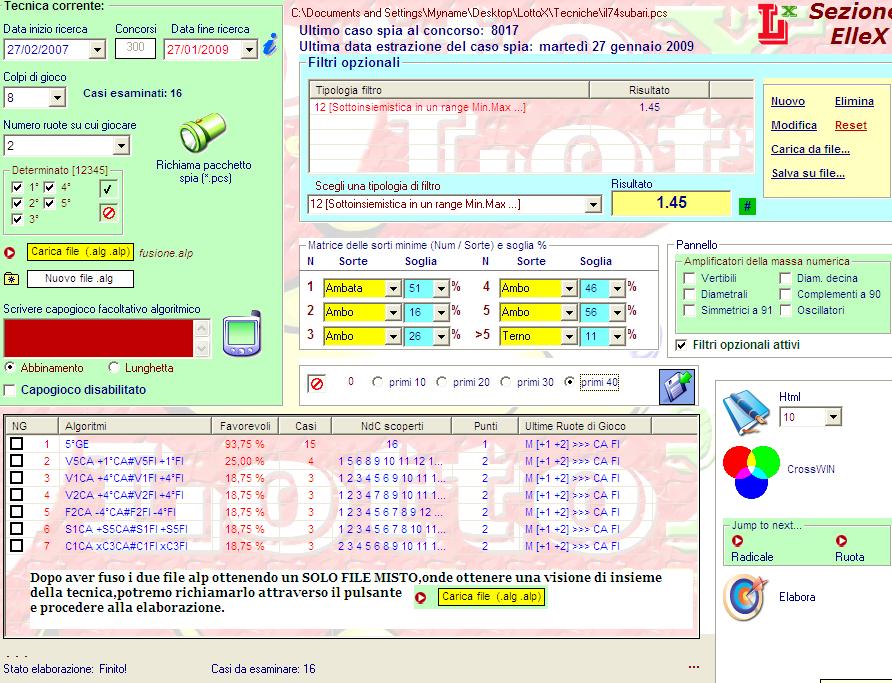Sort by the Favorevoli column header
This screenshot has width=892, height=683.
click(245, 426)
